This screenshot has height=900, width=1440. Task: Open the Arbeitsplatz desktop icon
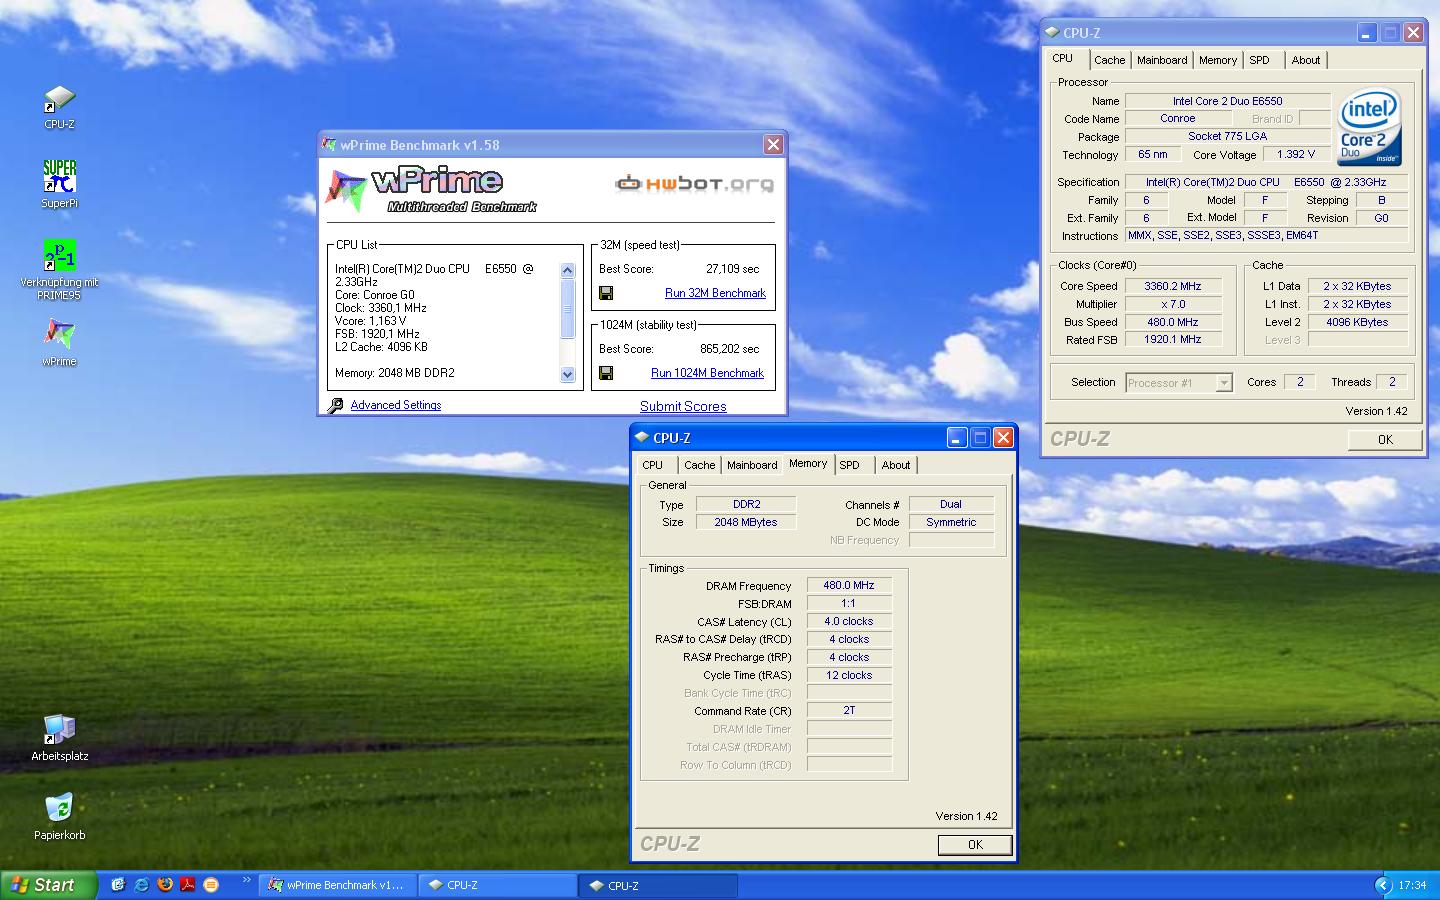coord(59,738)
